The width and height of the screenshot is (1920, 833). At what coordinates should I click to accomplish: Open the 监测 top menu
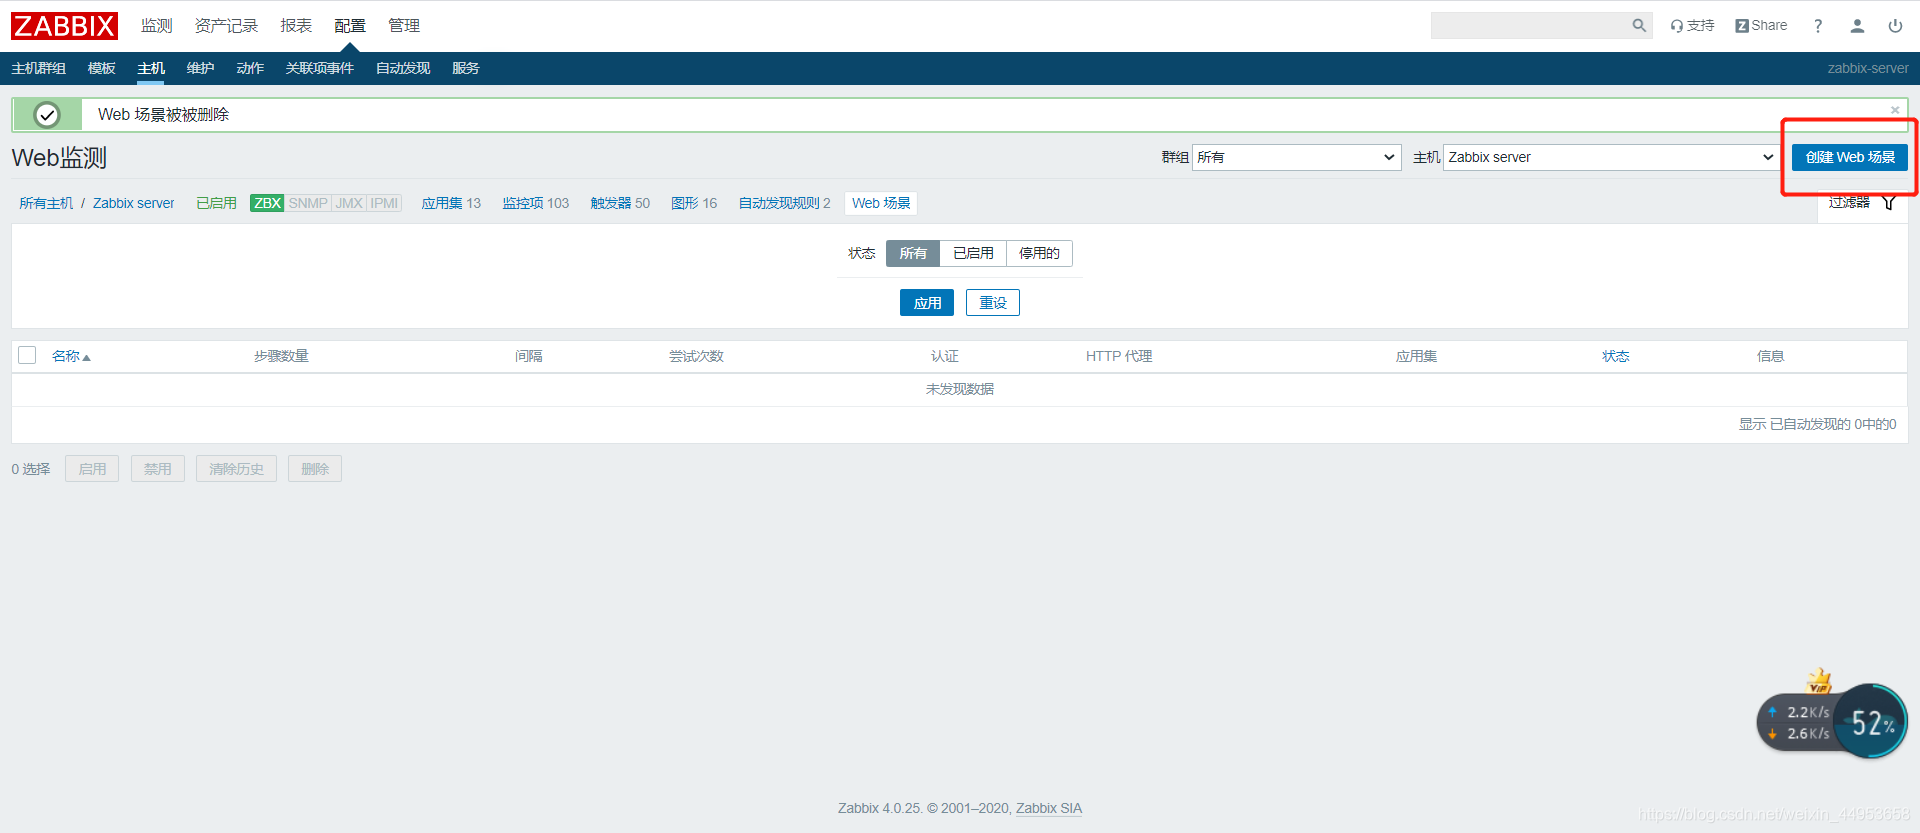[x=157, y=26]
